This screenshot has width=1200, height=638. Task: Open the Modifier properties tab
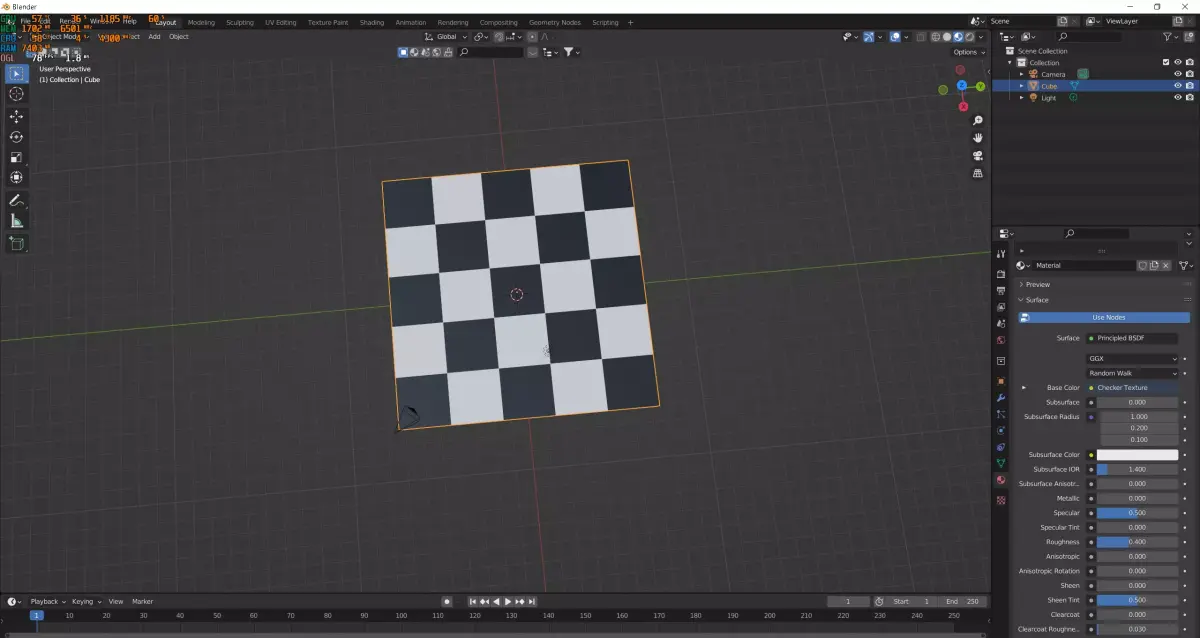tap(1001, 398)
